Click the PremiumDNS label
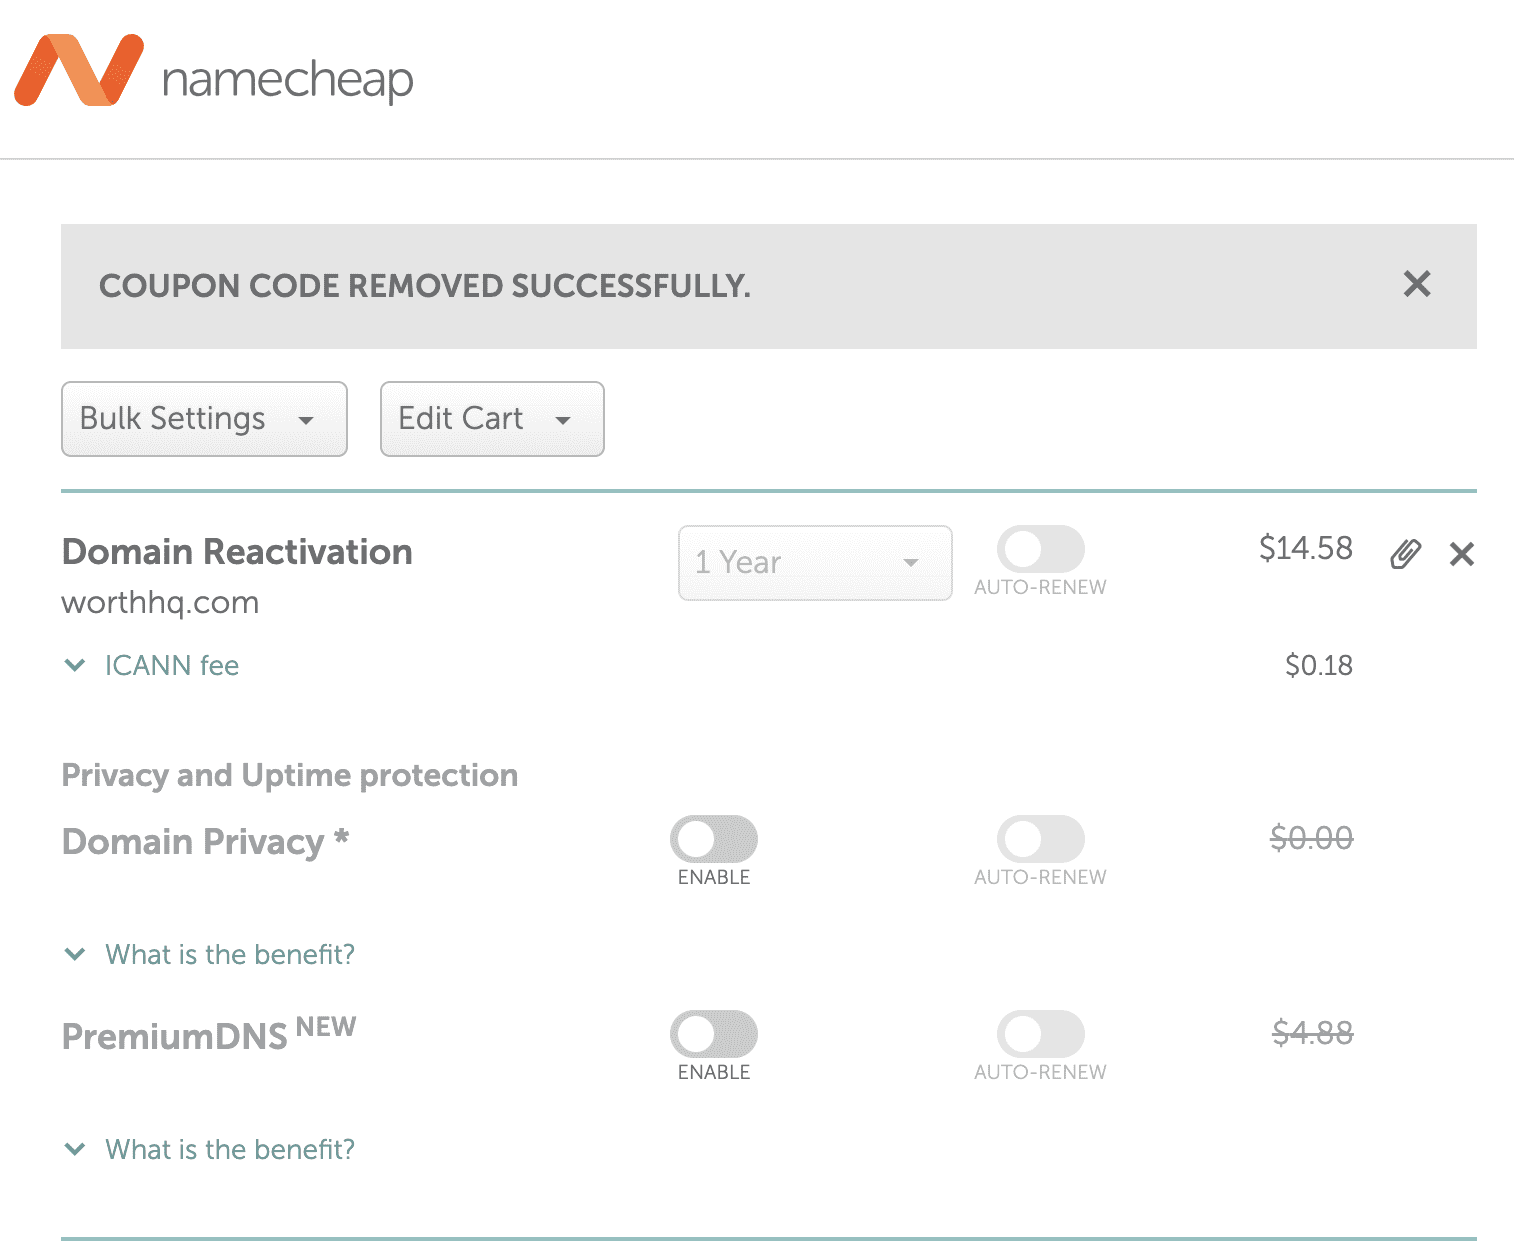Screen dimensions: 1514x1250 (175, 1037)
